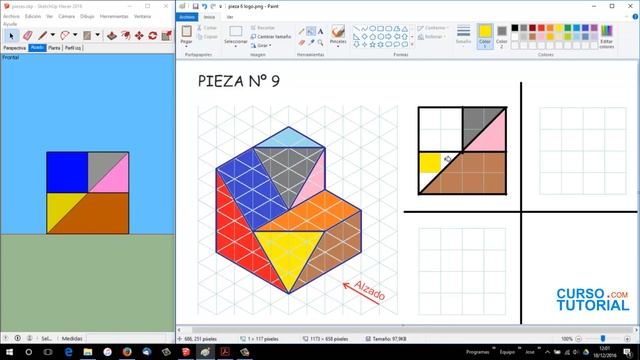Switch to the Perspectiva scene tab
Image resolution: width=640 pixels, height=360 pixels.
tap(14, 48)
